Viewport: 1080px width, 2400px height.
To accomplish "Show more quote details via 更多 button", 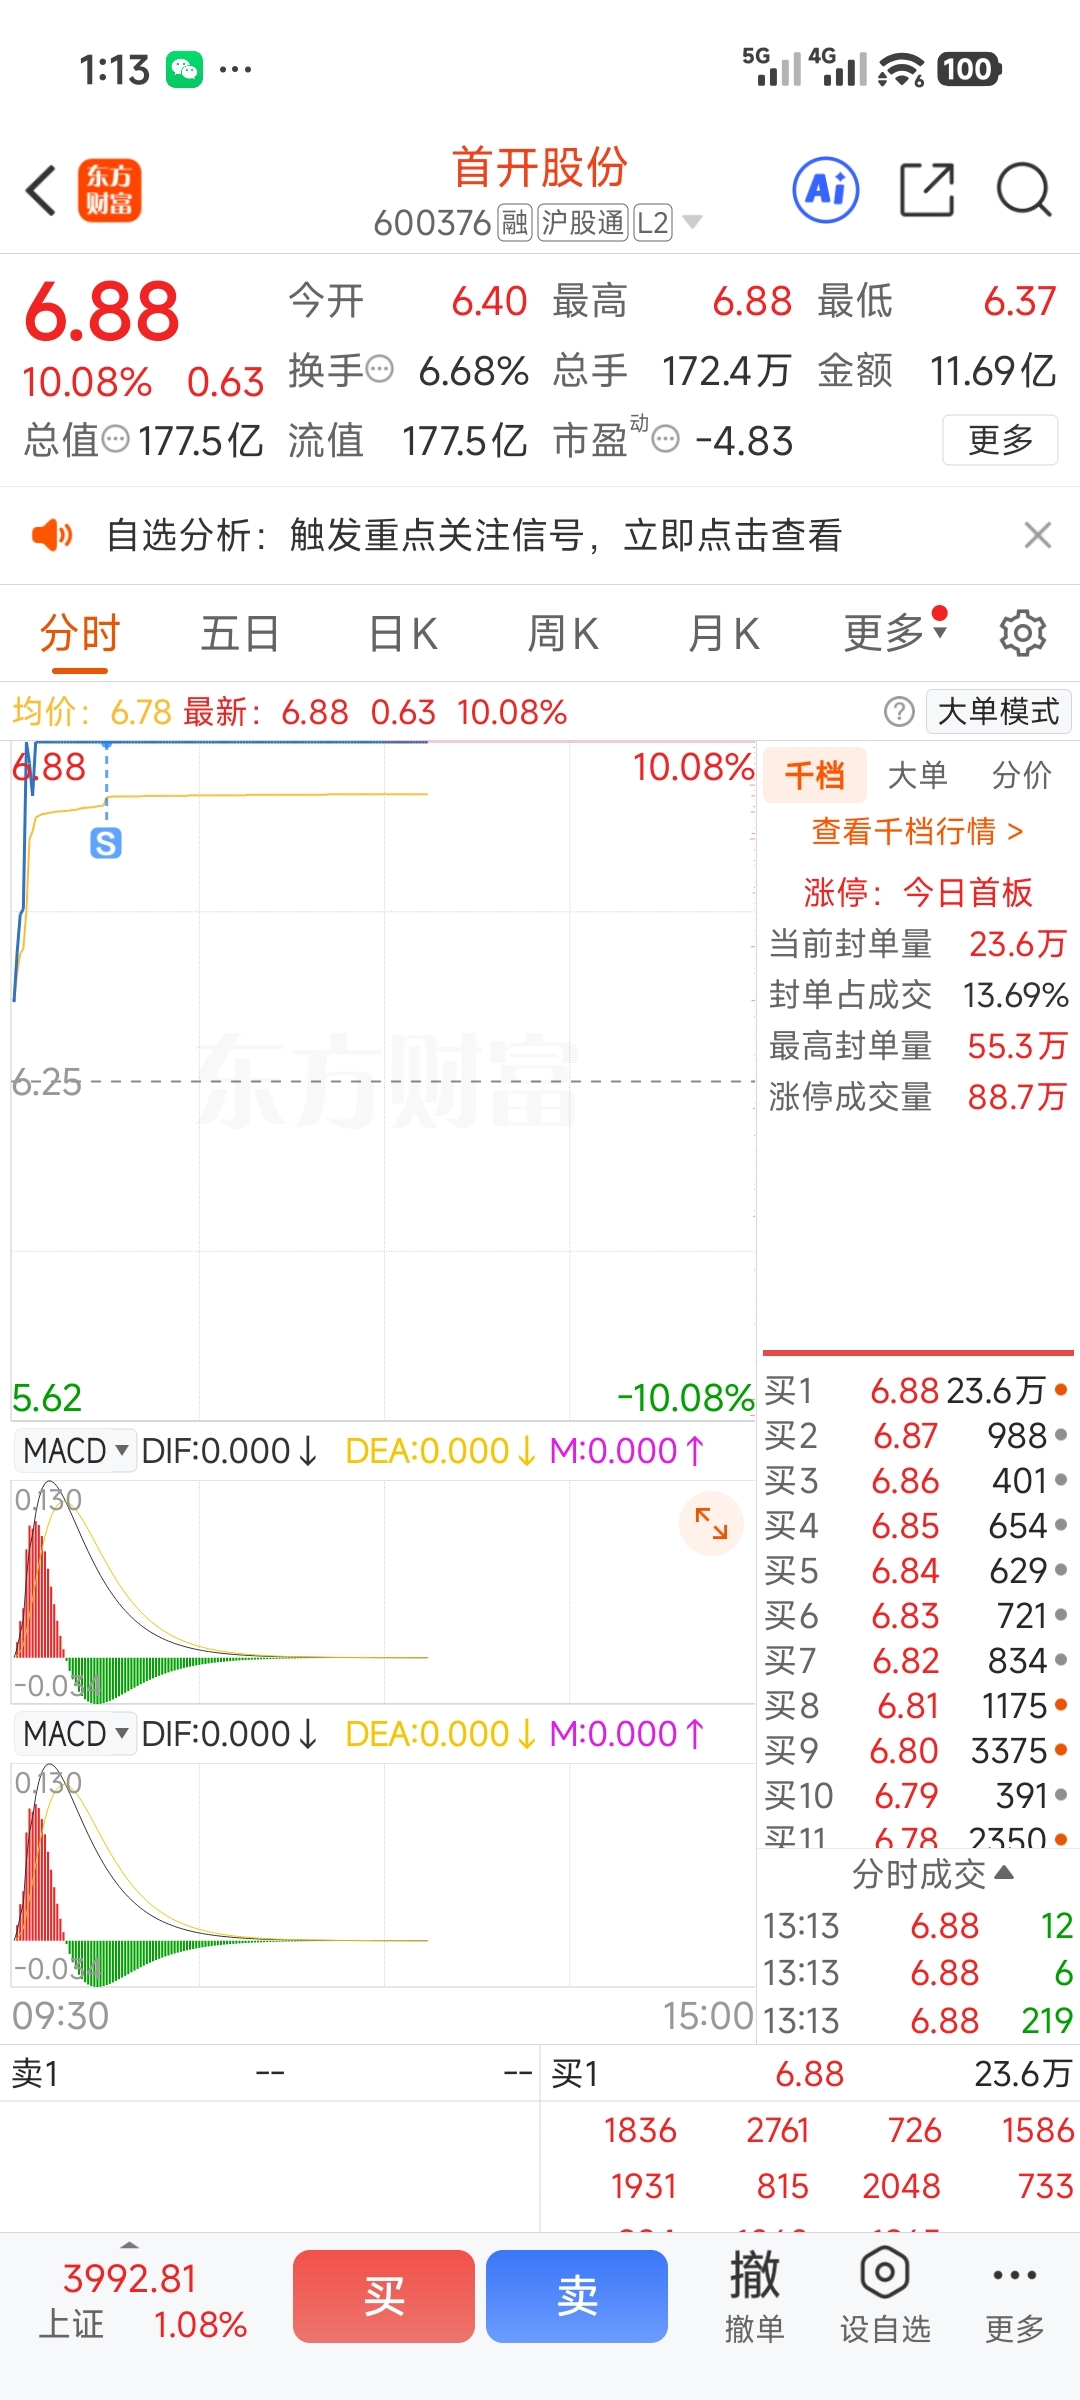I will click(x=1000, y=439).
